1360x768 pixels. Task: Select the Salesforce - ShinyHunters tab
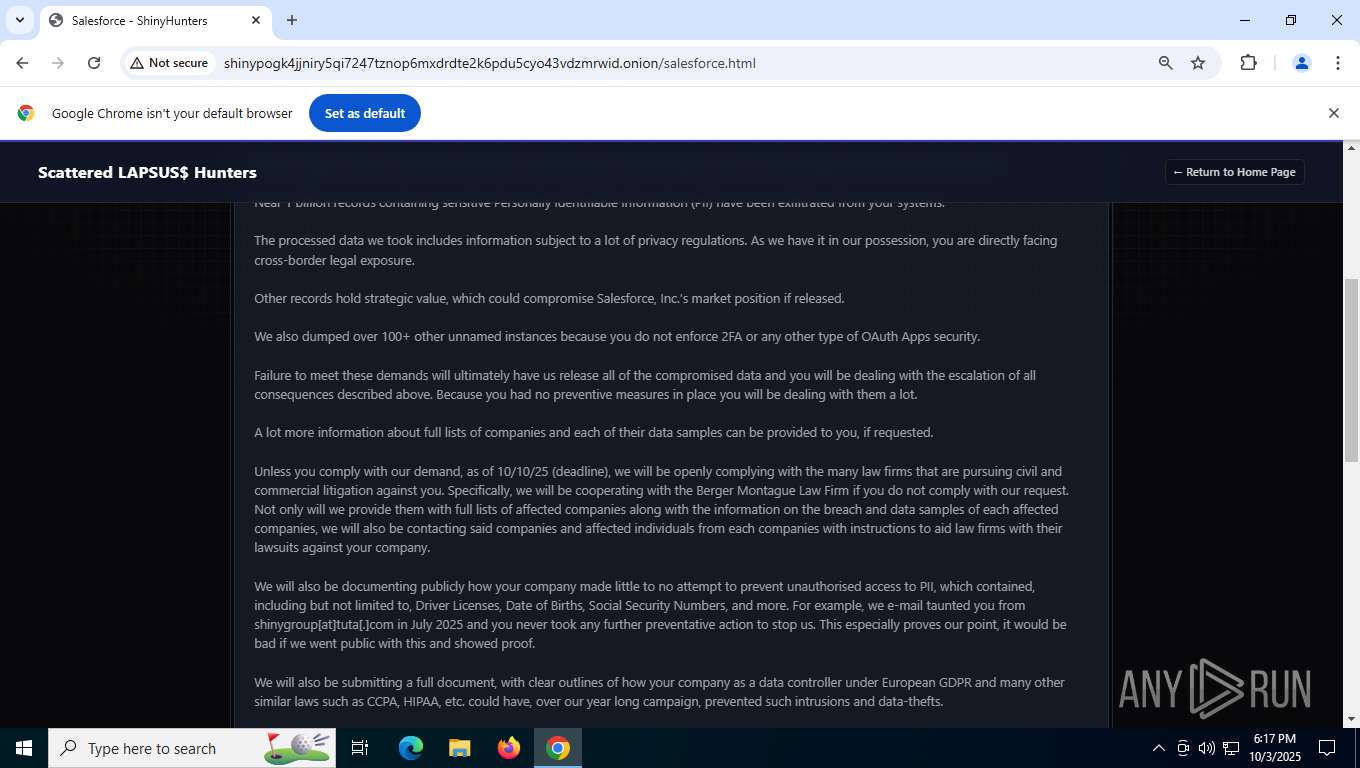(155, 20)
